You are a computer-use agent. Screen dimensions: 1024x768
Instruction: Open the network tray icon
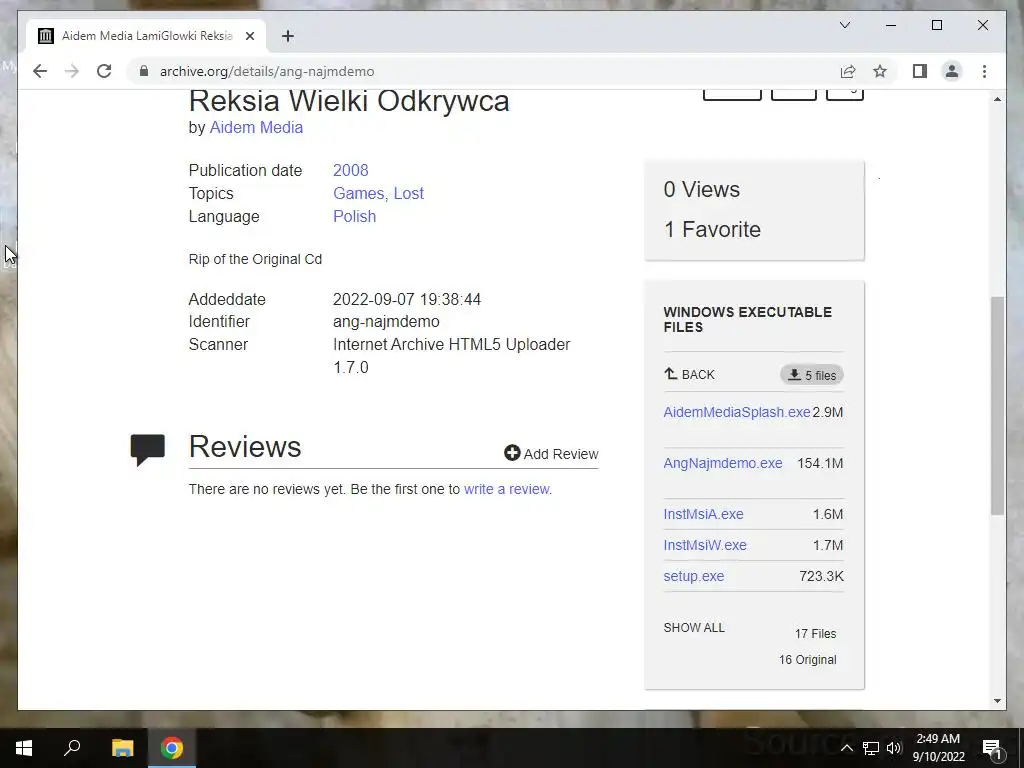click(x=871, y=748)
